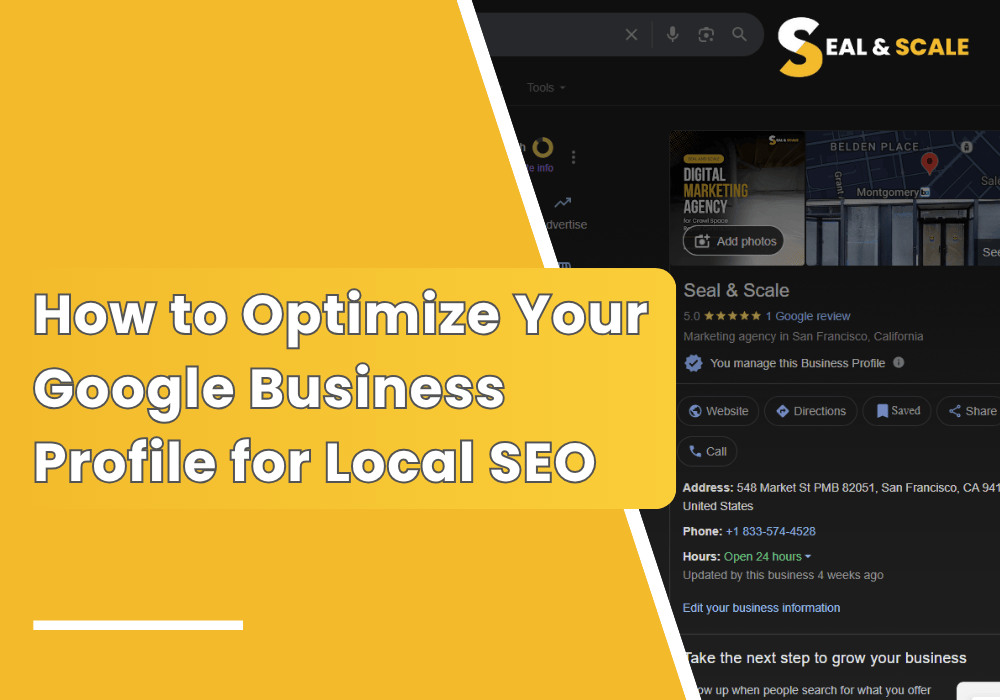Call the phone number +1 833-574-4528
Image resolution: width=1000 pixels, height=700 pixels.
pyautogui.click(x=770, y=531)
